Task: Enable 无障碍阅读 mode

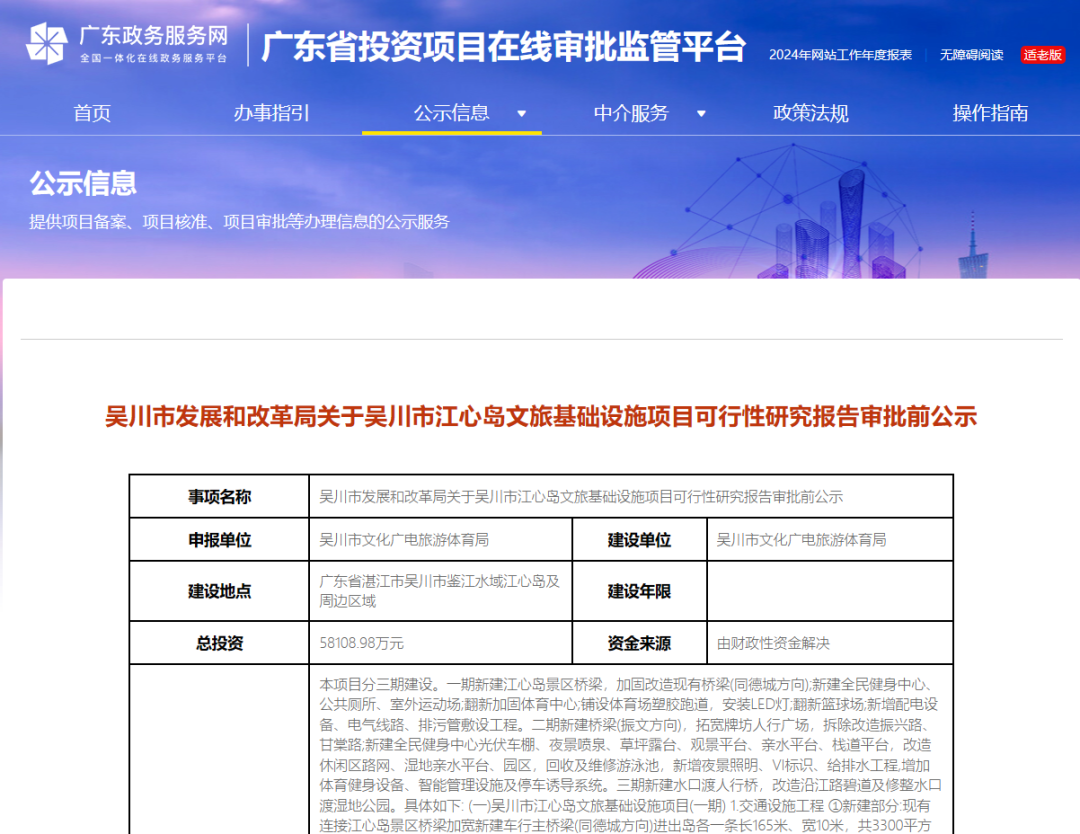Action: tap(971, 54)
